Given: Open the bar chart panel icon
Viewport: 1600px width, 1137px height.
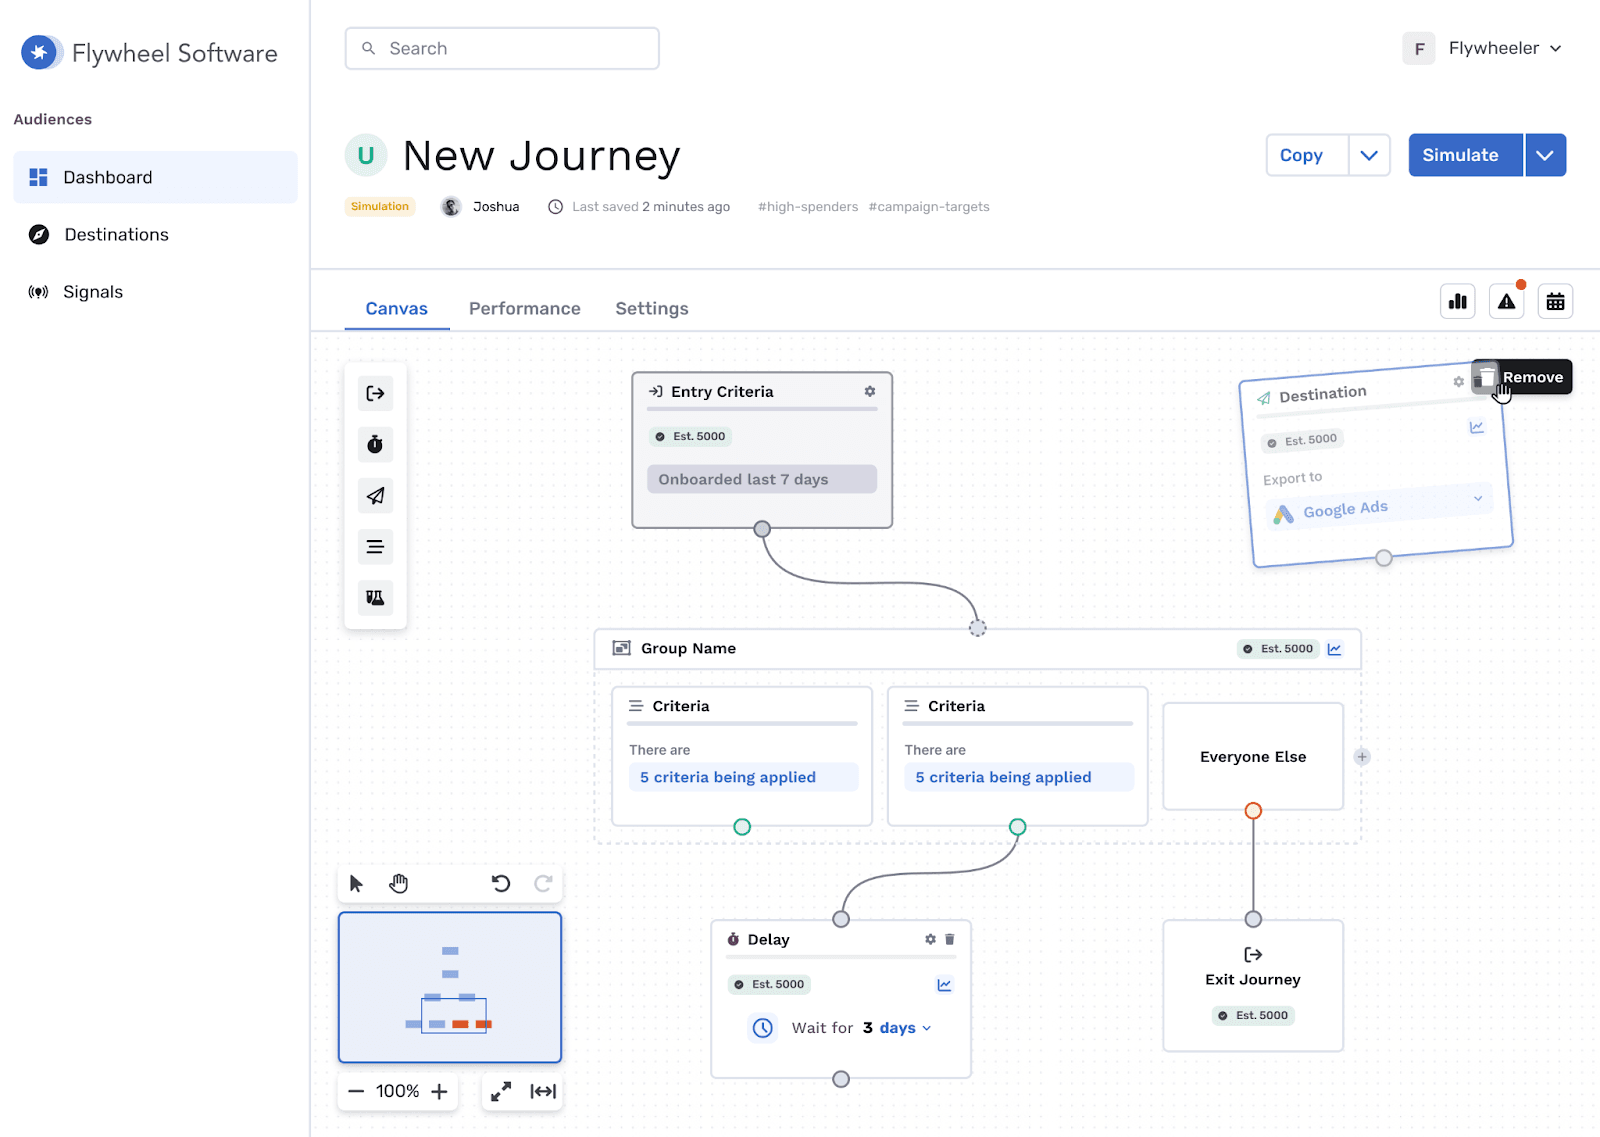Looking at the screenshot, I should [x=1458, y=302].
